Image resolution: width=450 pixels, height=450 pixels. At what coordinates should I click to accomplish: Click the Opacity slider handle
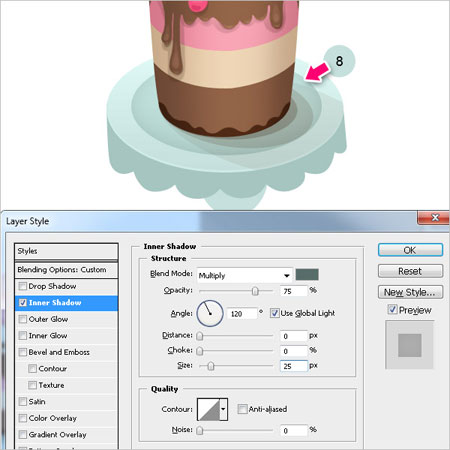click(255, 291)
